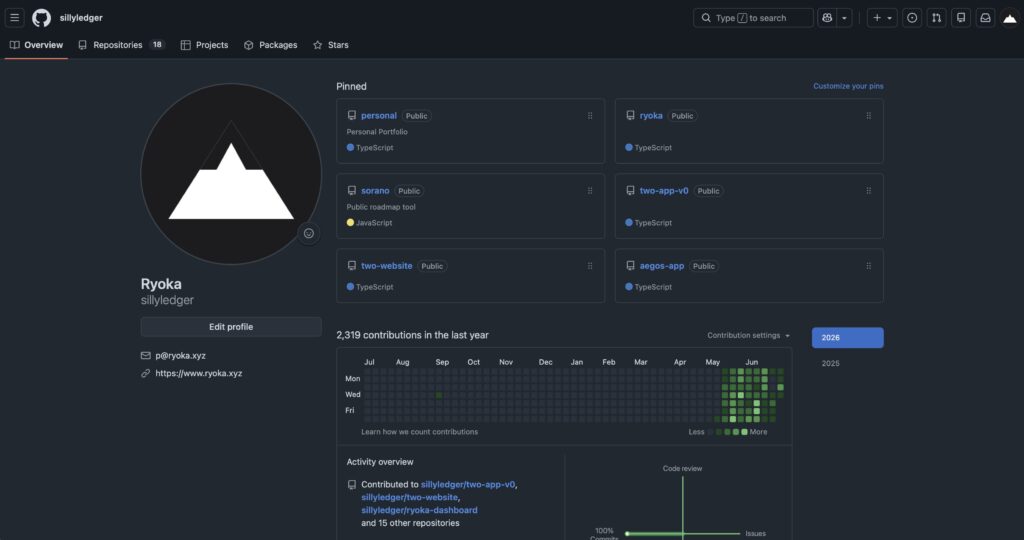Grab the drag handle on two-app-v0 card
The width and height of the screenshot is (1024, 540).
click(868, 191)
